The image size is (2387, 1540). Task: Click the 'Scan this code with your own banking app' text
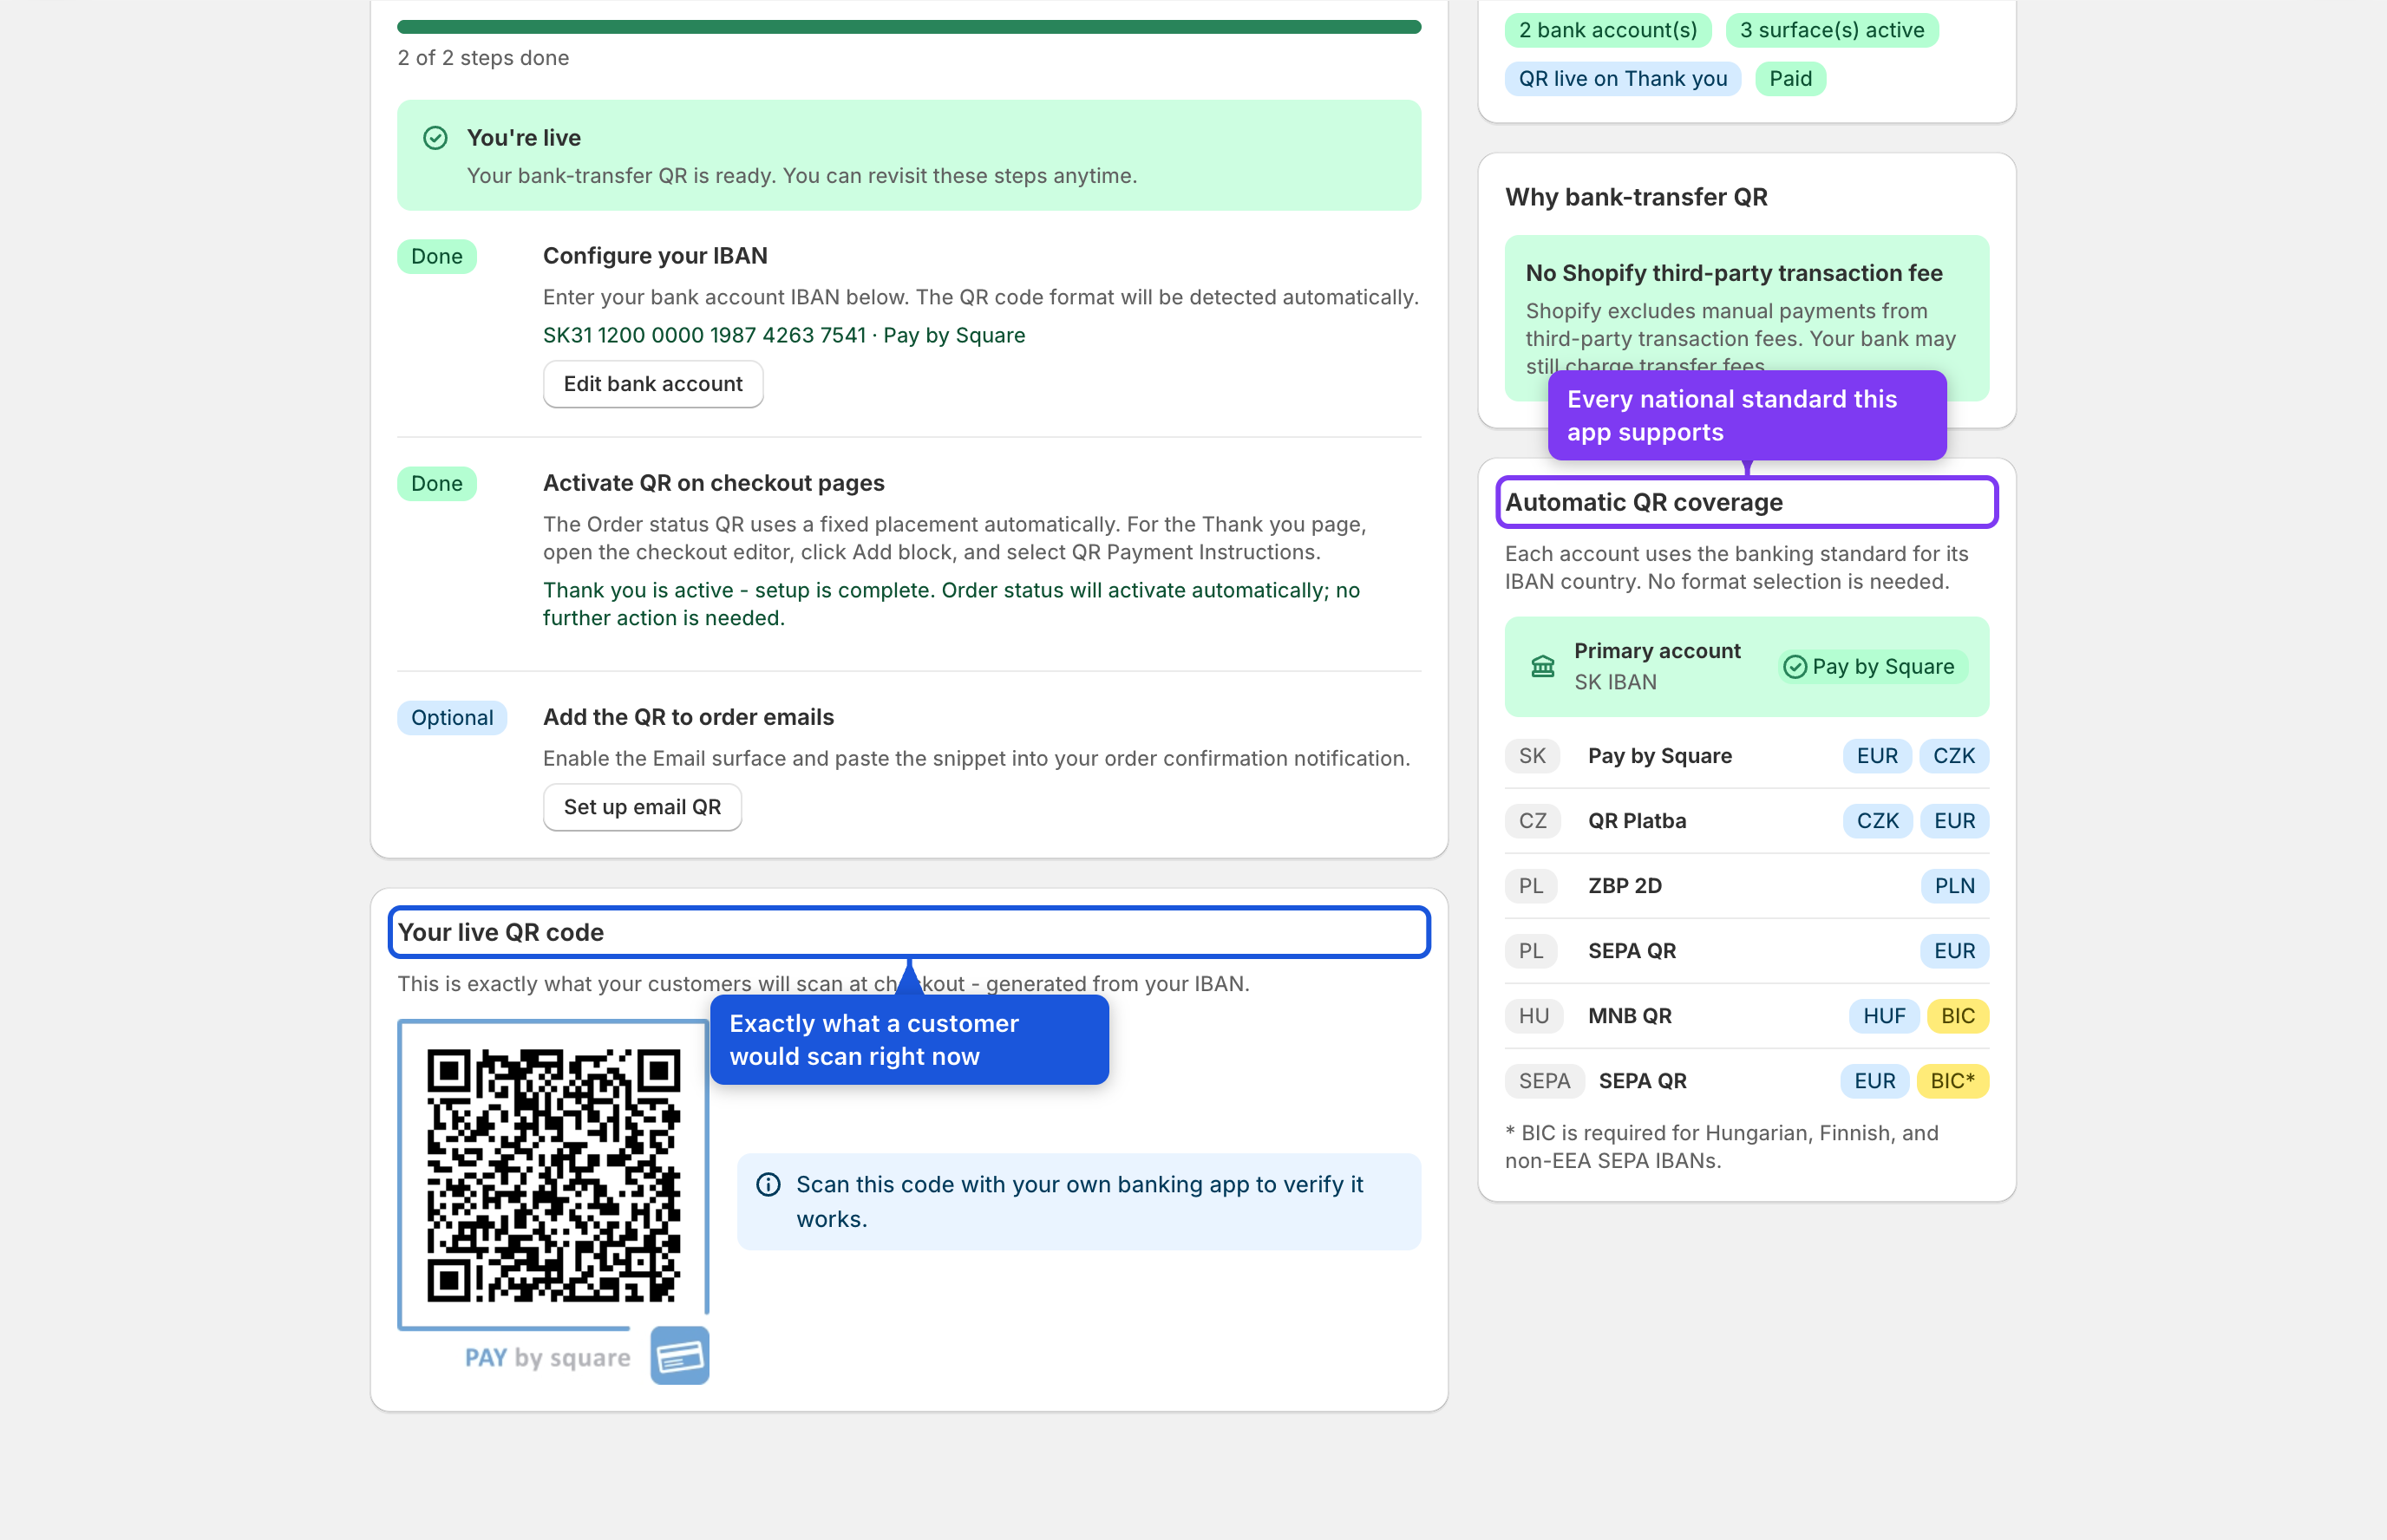coord(1079,1202)
